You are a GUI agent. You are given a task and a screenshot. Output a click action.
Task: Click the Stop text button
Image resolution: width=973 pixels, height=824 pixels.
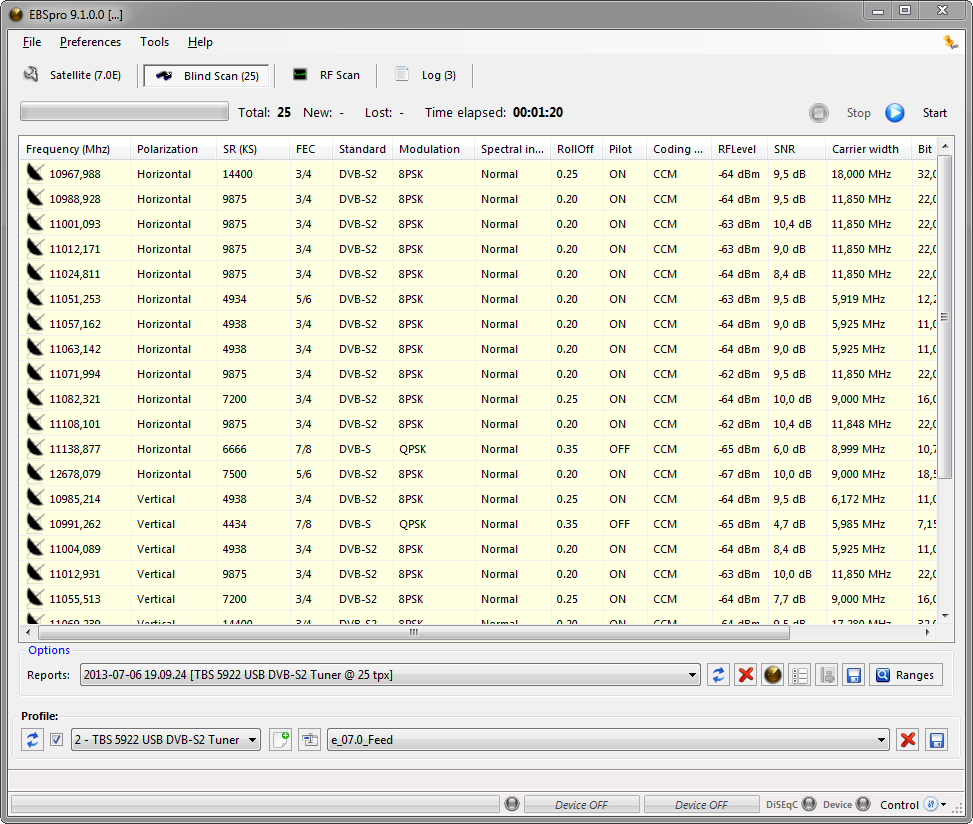click(858, 113)
